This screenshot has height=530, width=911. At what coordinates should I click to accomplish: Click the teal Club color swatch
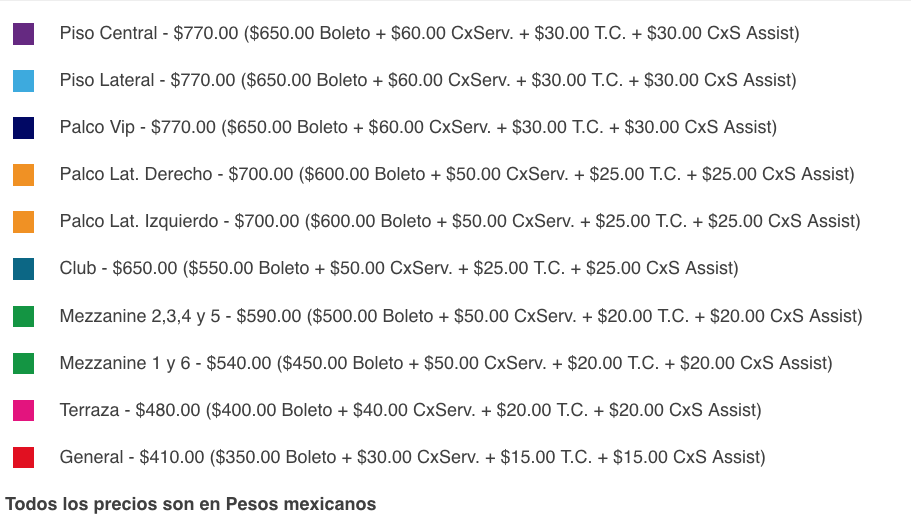click(x=23, y=269)
